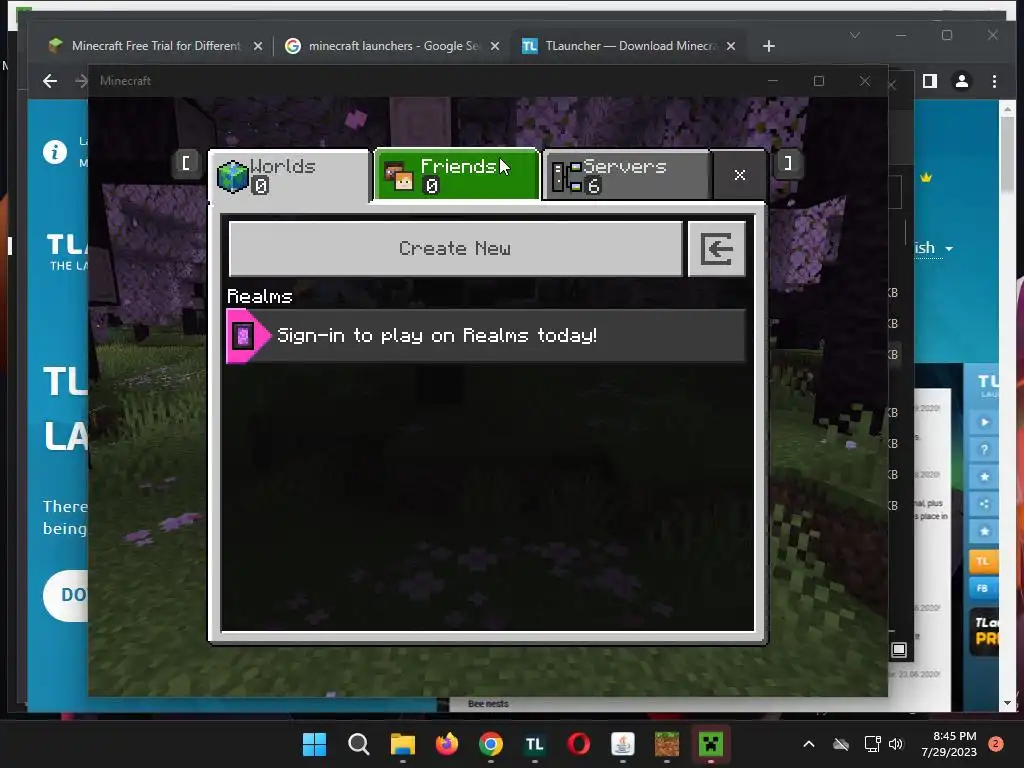The width and height of the screenshot is (1024, 768).
Task: Open the Windows Start menu
Action: pyautogui.click(x=314, y=744)
